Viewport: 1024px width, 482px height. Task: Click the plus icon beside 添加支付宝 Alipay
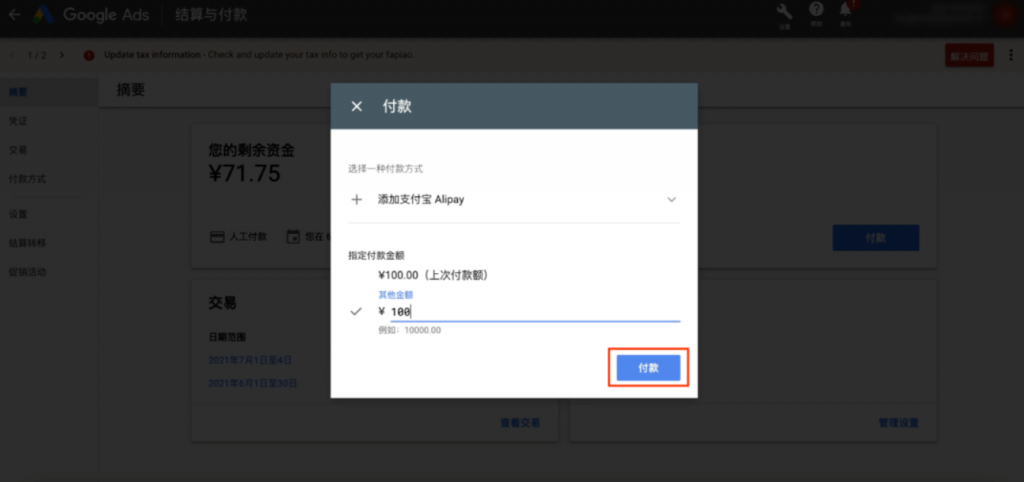pyautogui.click(x=357, y=200)
